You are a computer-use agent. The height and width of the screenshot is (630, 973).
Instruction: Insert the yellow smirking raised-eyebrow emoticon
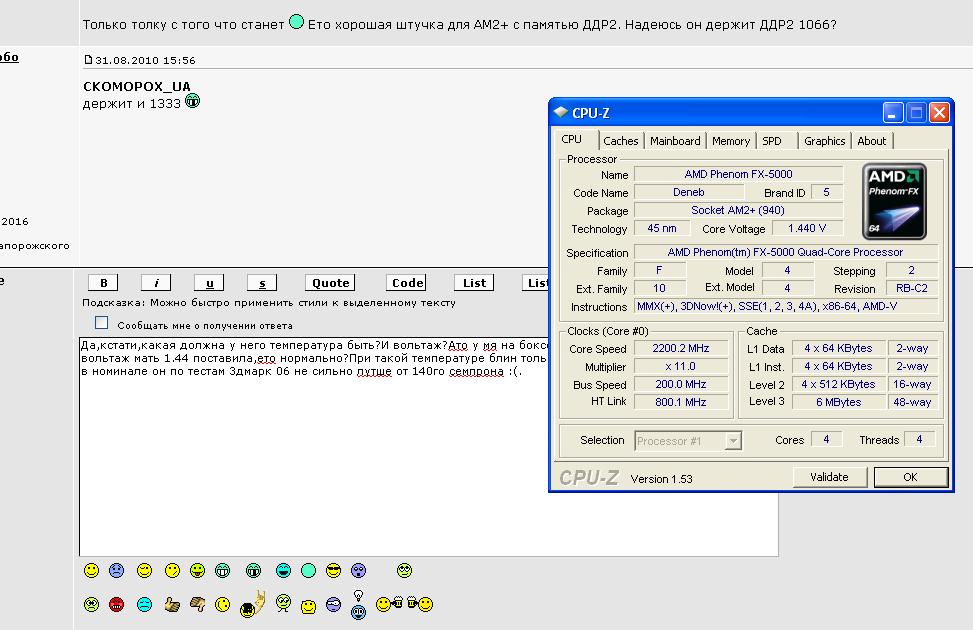pyautogui.click(x=173, y=570)
